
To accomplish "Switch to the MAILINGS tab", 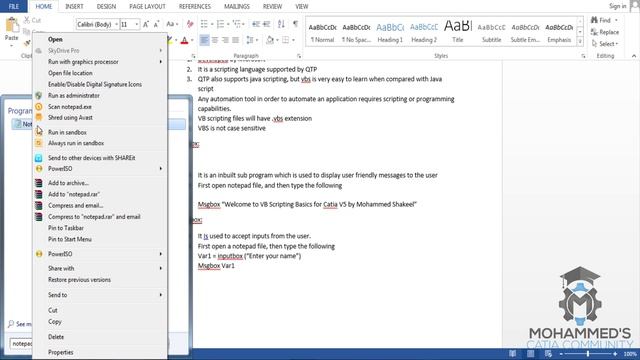I will click(237, 7).
